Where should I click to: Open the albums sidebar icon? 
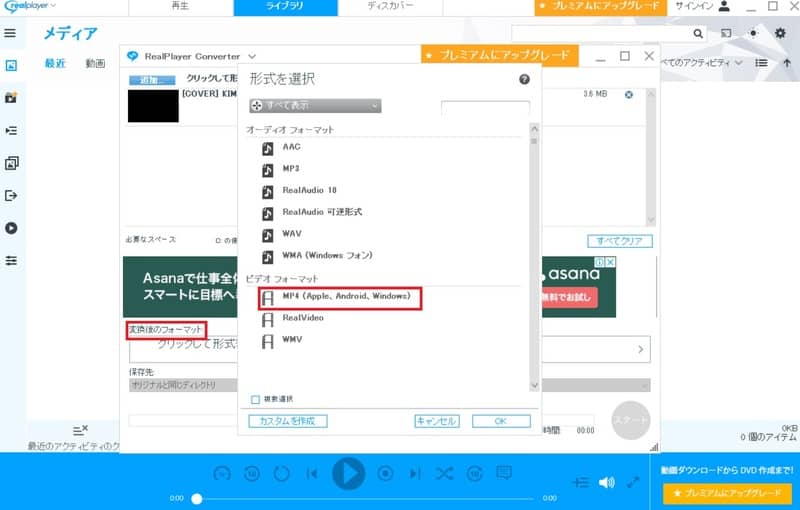point(11,163)
